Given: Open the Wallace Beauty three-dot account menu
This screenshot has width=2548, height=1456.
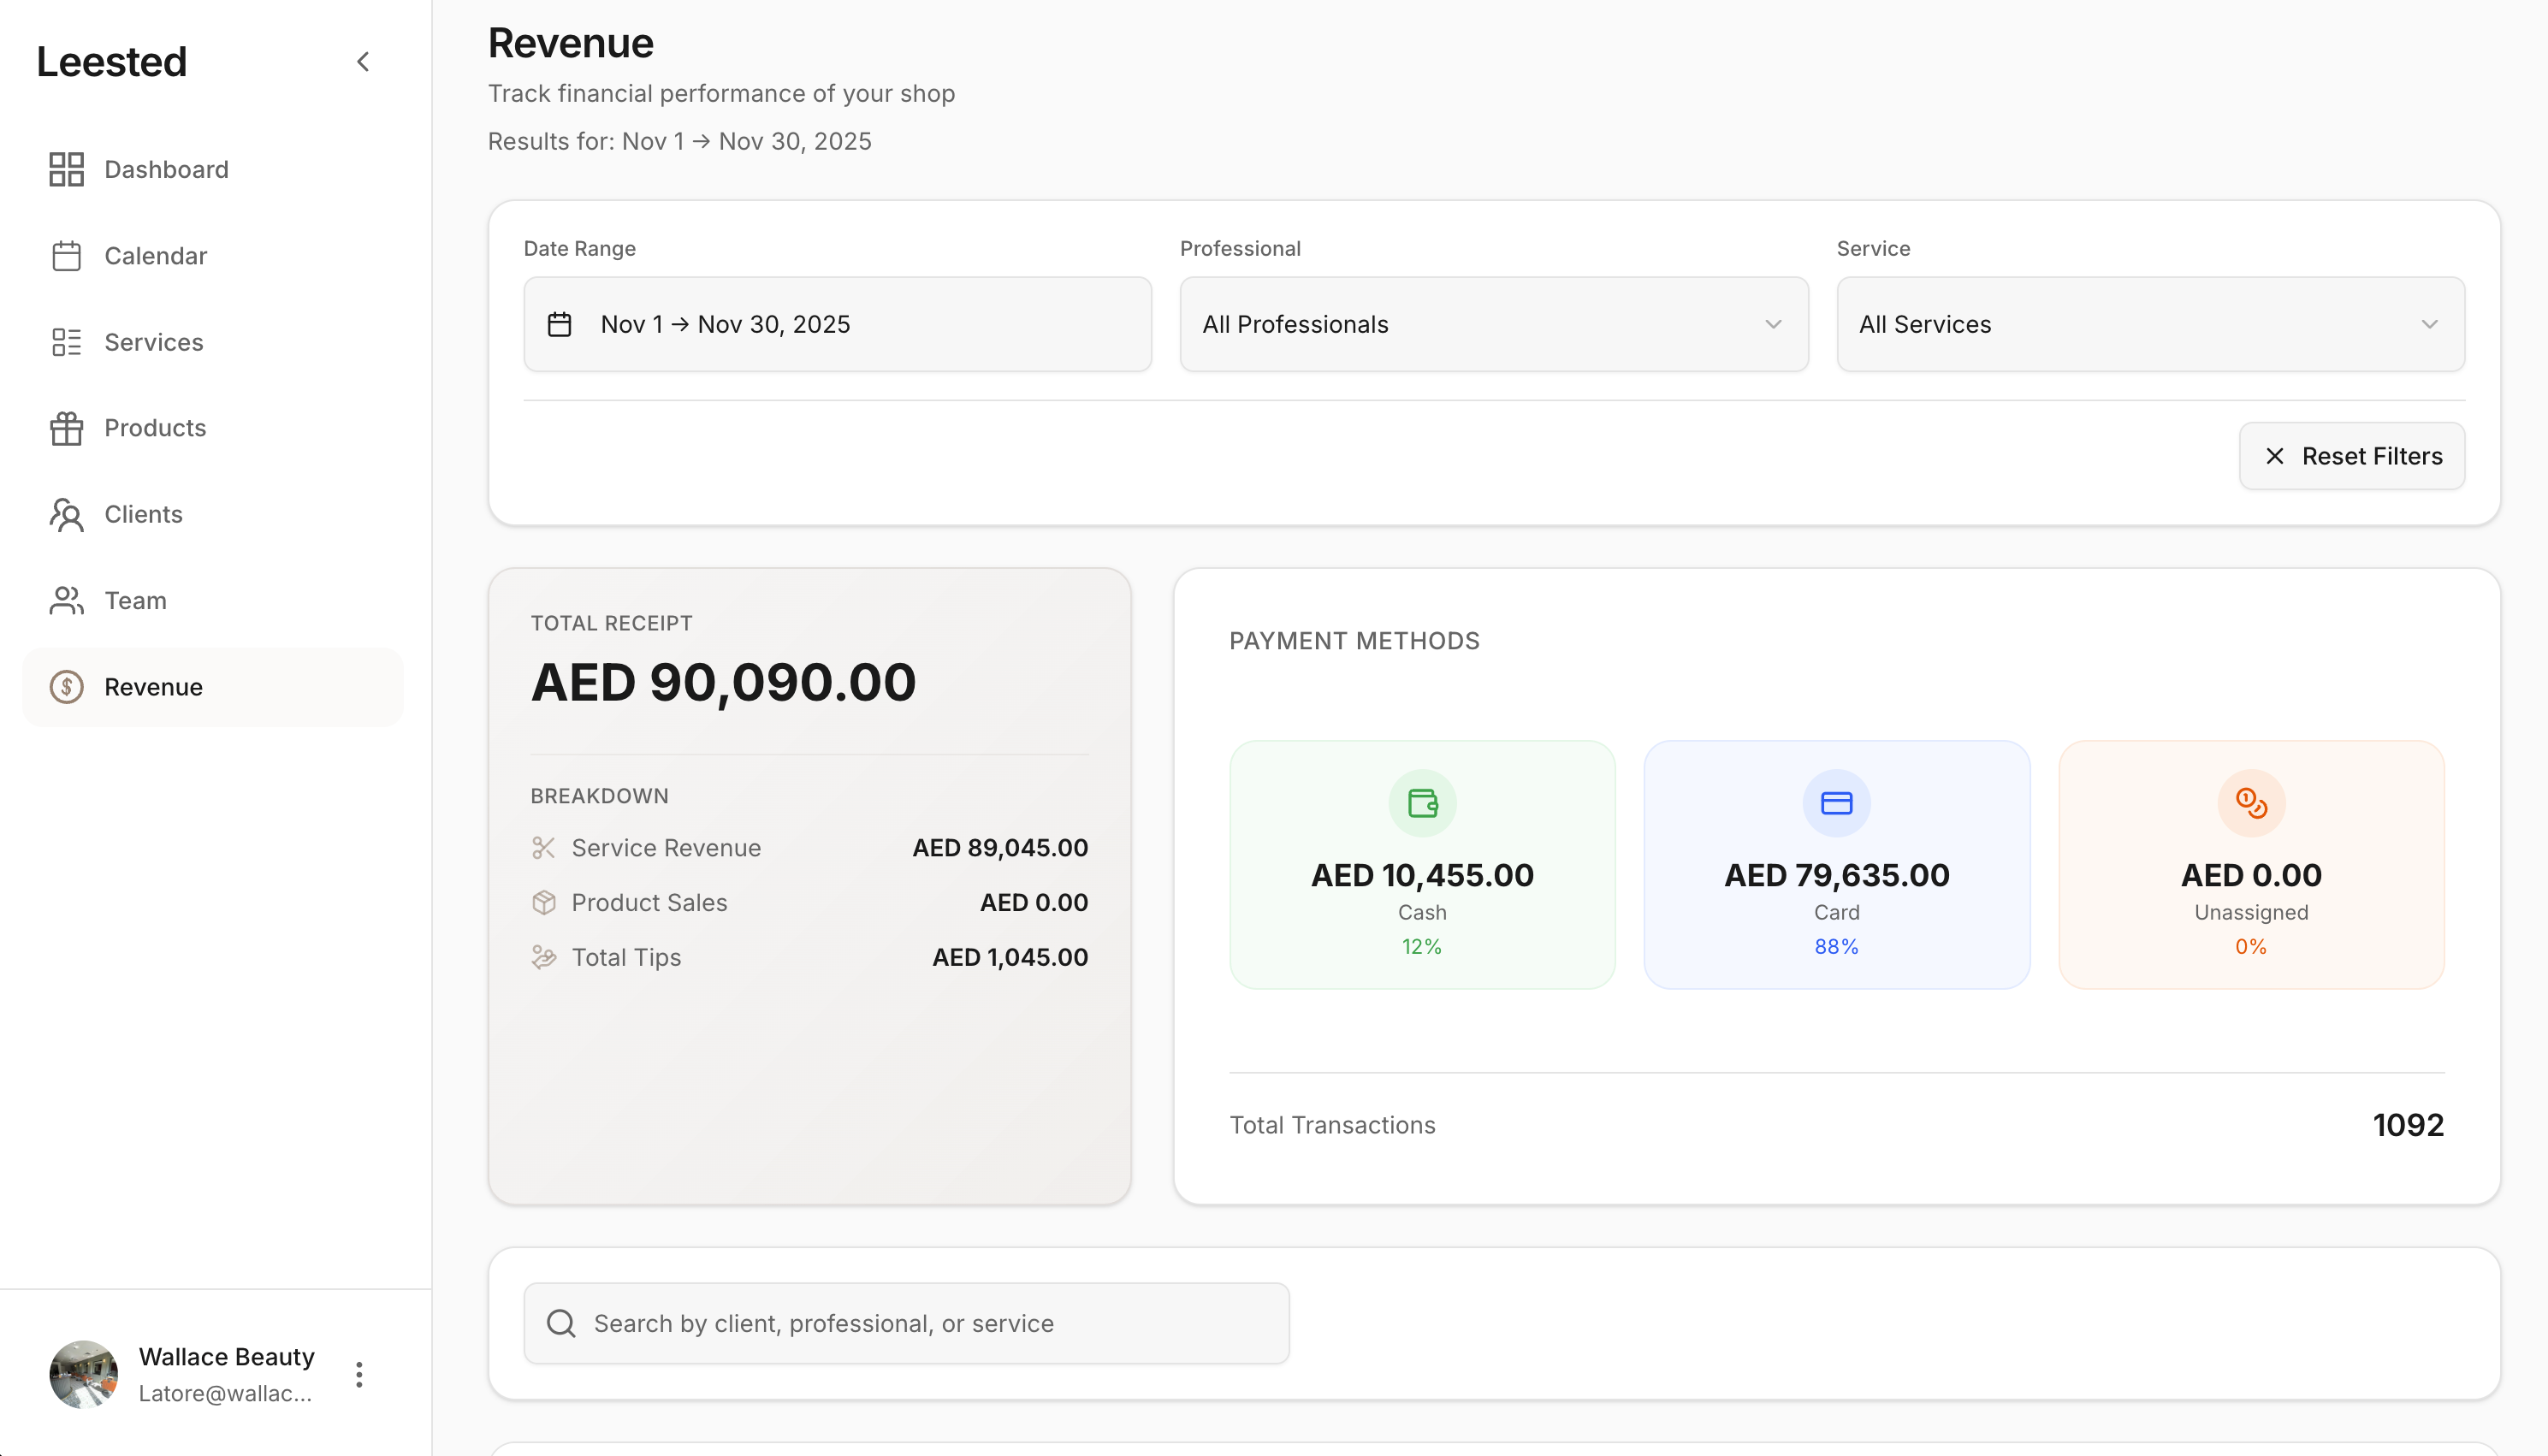Looking at the screenshot, I should tap(359, 1374).
